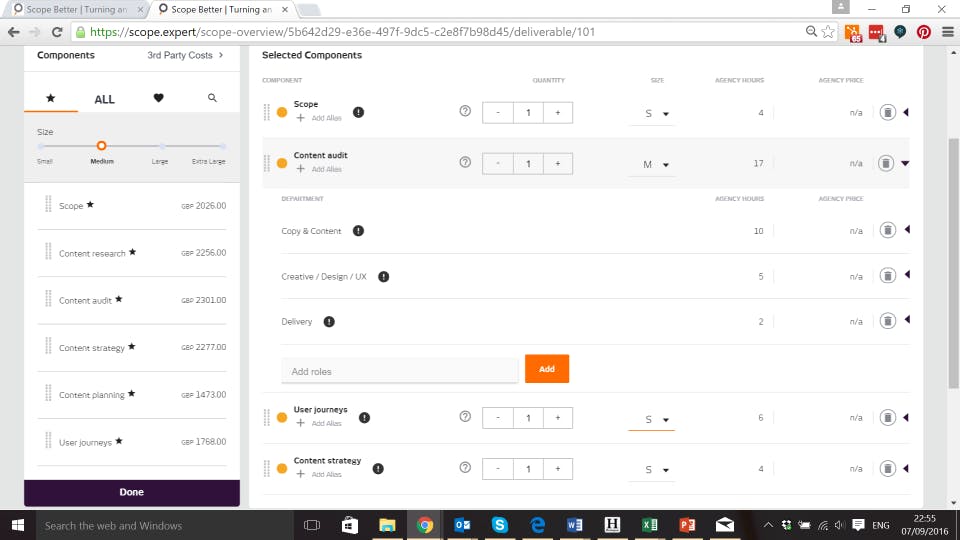
Task: Add Alias under Content audit
Action: (x=319, y=169)
